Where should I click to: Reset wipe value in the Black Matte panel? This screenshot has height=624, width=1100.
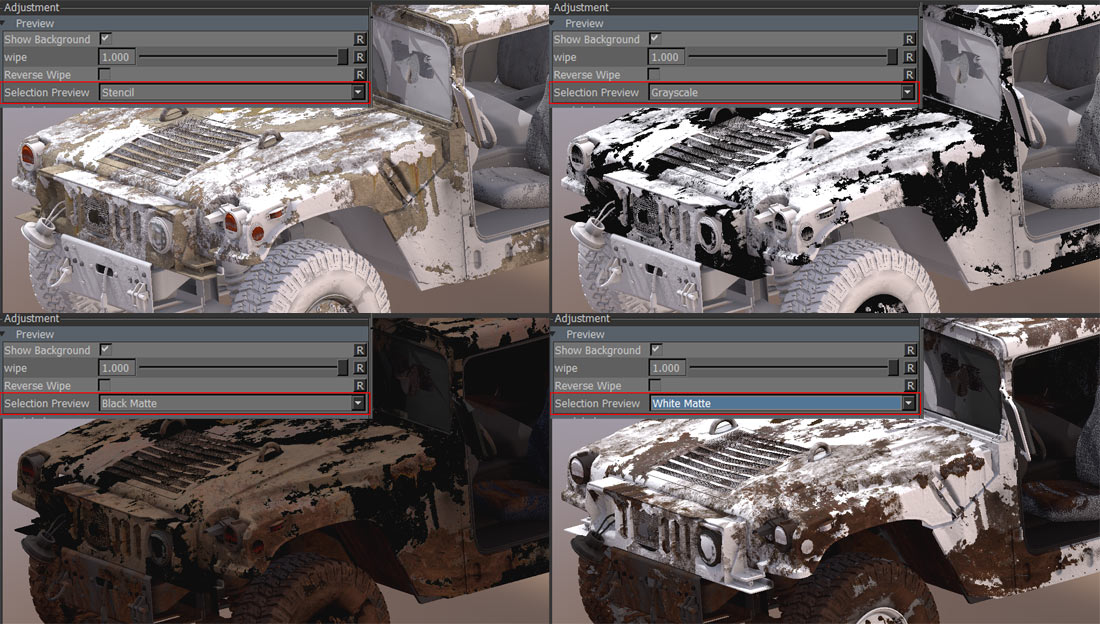[360, 368]
